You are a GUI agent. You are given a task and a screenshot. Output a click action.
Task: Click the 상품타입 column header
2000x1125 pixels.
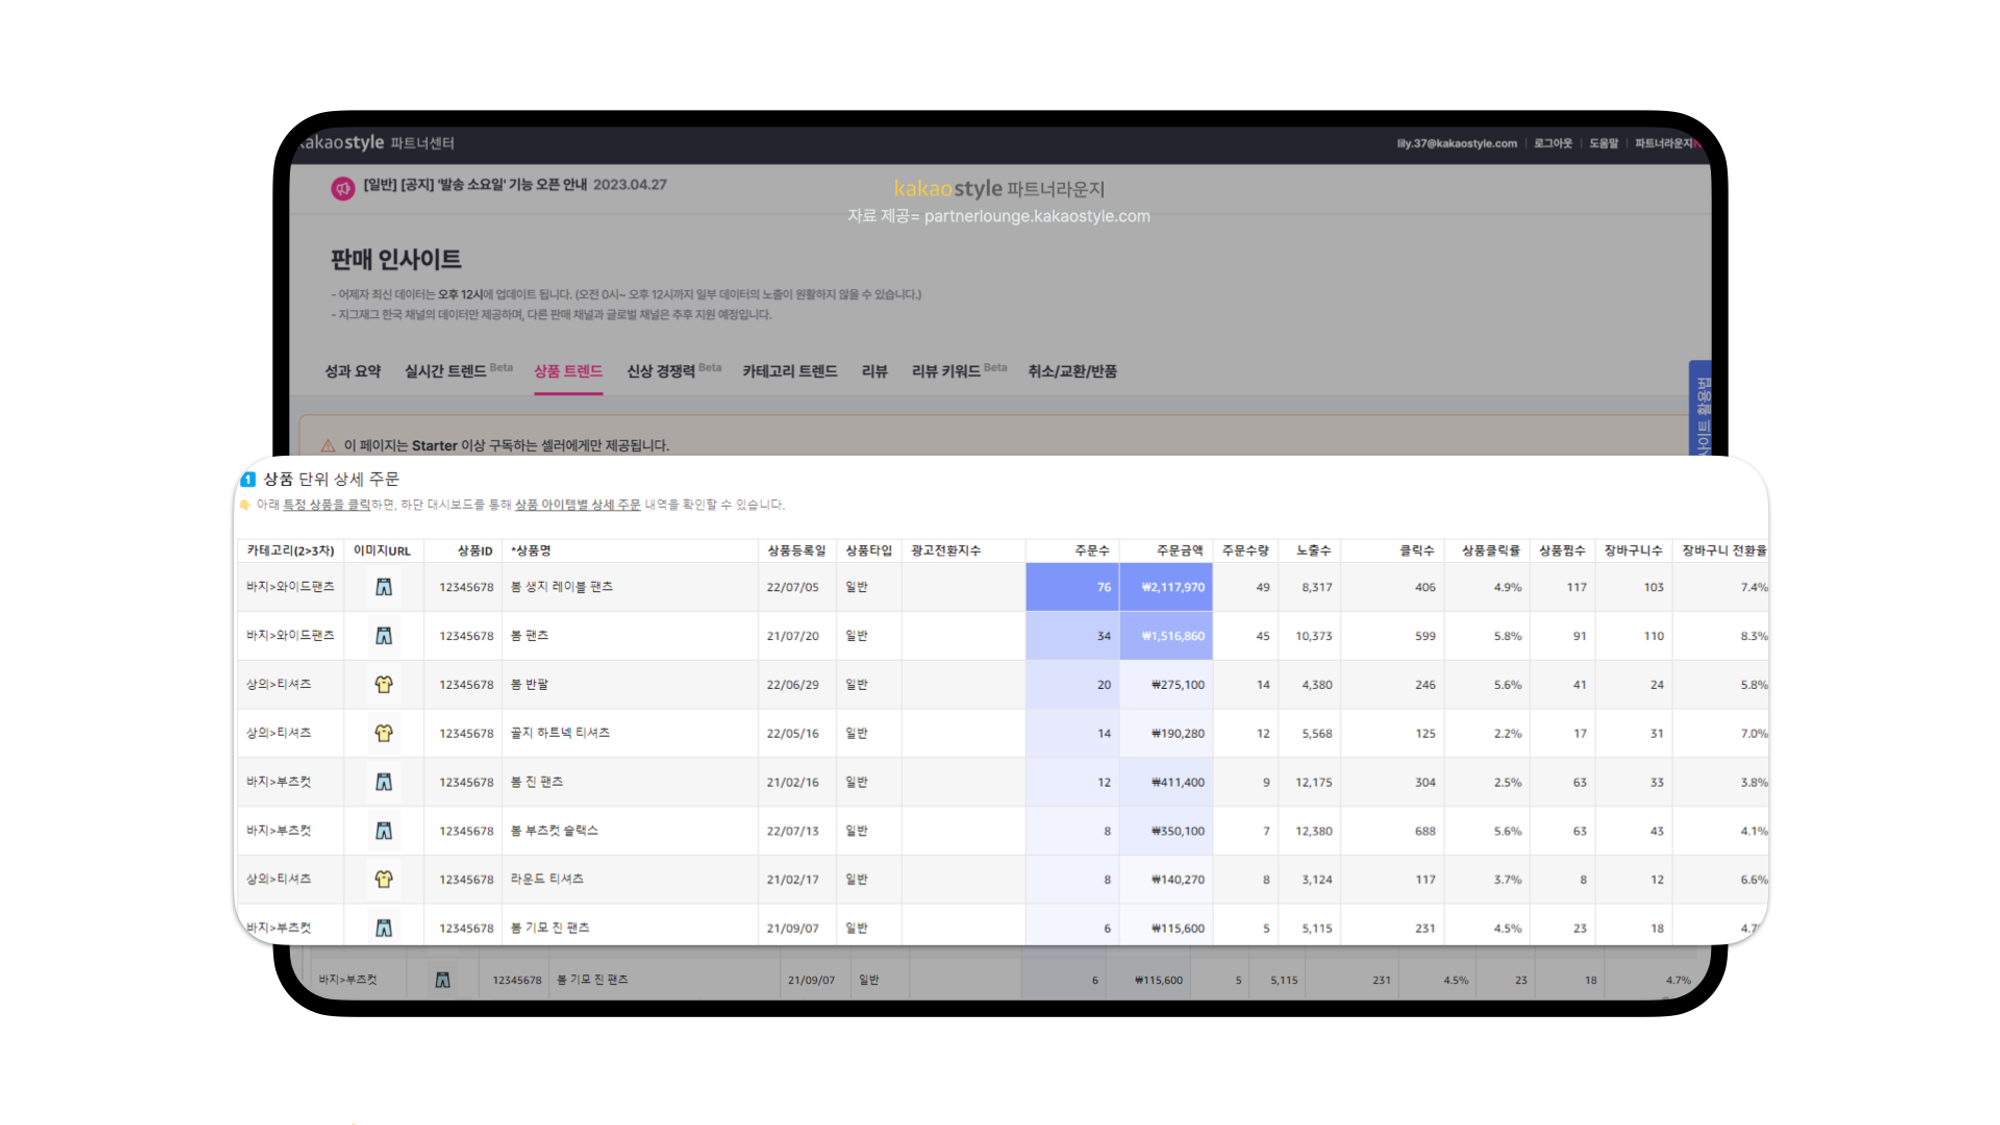click(x=868, y=551)
